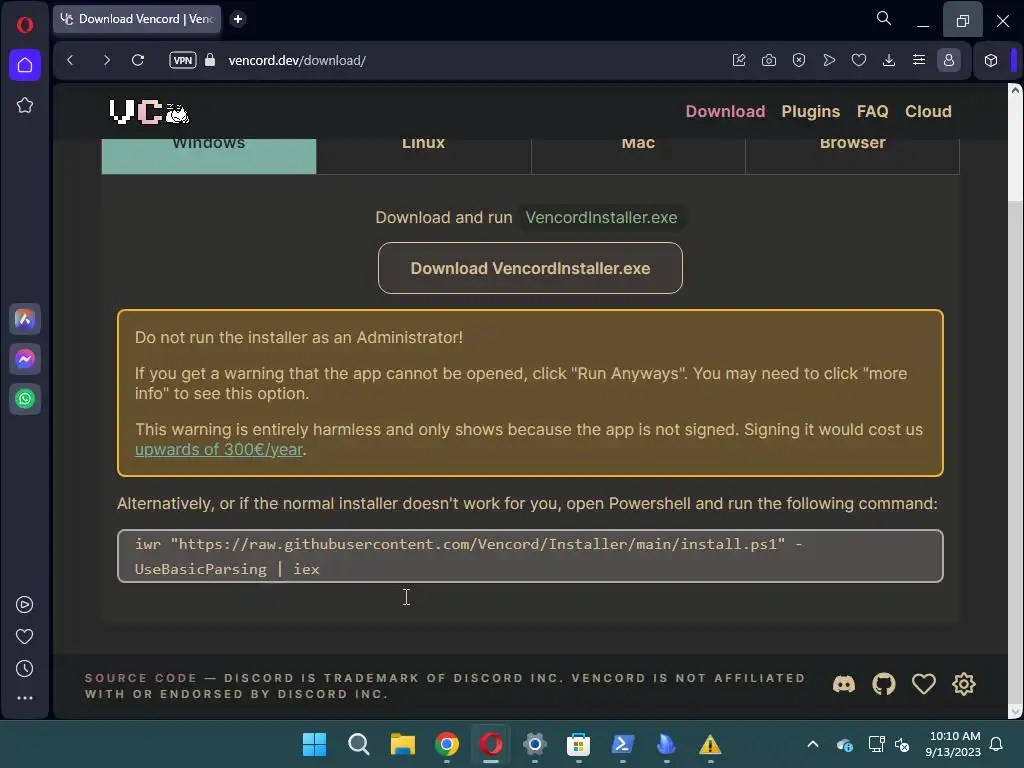Open Discord server footer icon
1024x768 pixels.
844,684
